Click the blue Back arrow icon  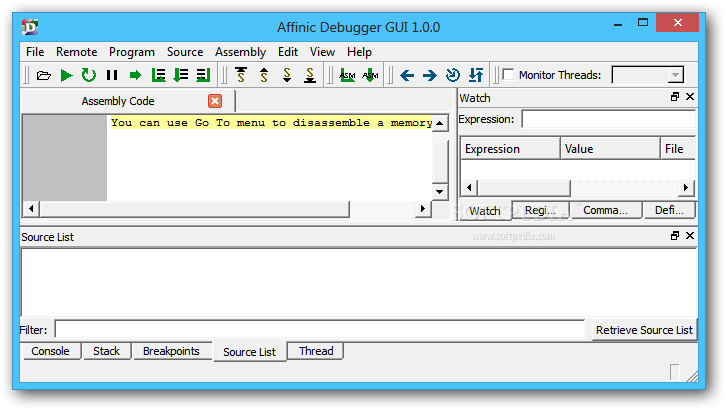(x=407, y=75)
